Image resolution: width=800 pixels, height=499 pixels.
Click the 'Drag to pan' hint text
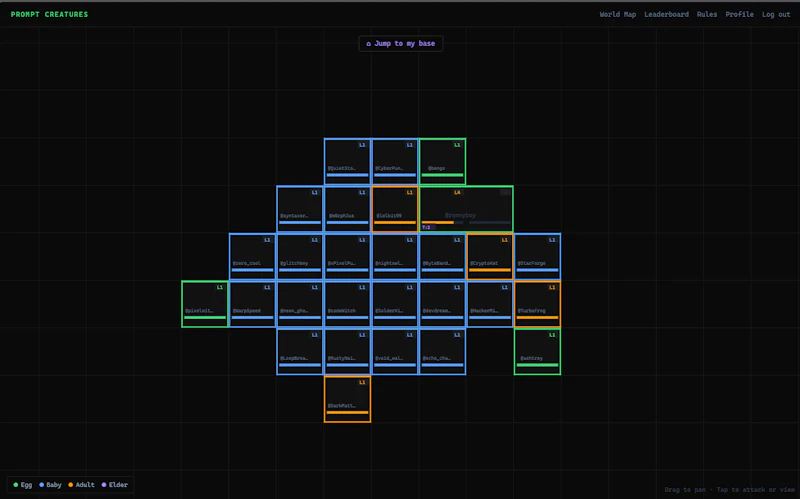pyautogui.click(x=685, y=490)
